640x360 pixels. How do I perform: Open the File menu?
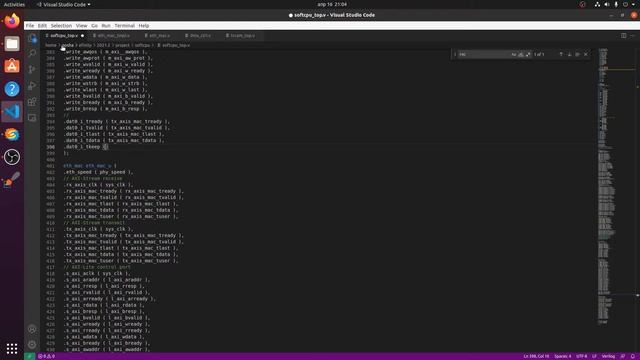tap(30, 25)
